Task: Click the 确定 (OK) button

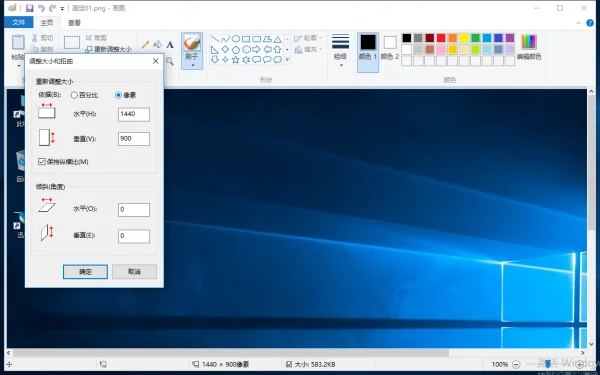Action: click(85, 272)
